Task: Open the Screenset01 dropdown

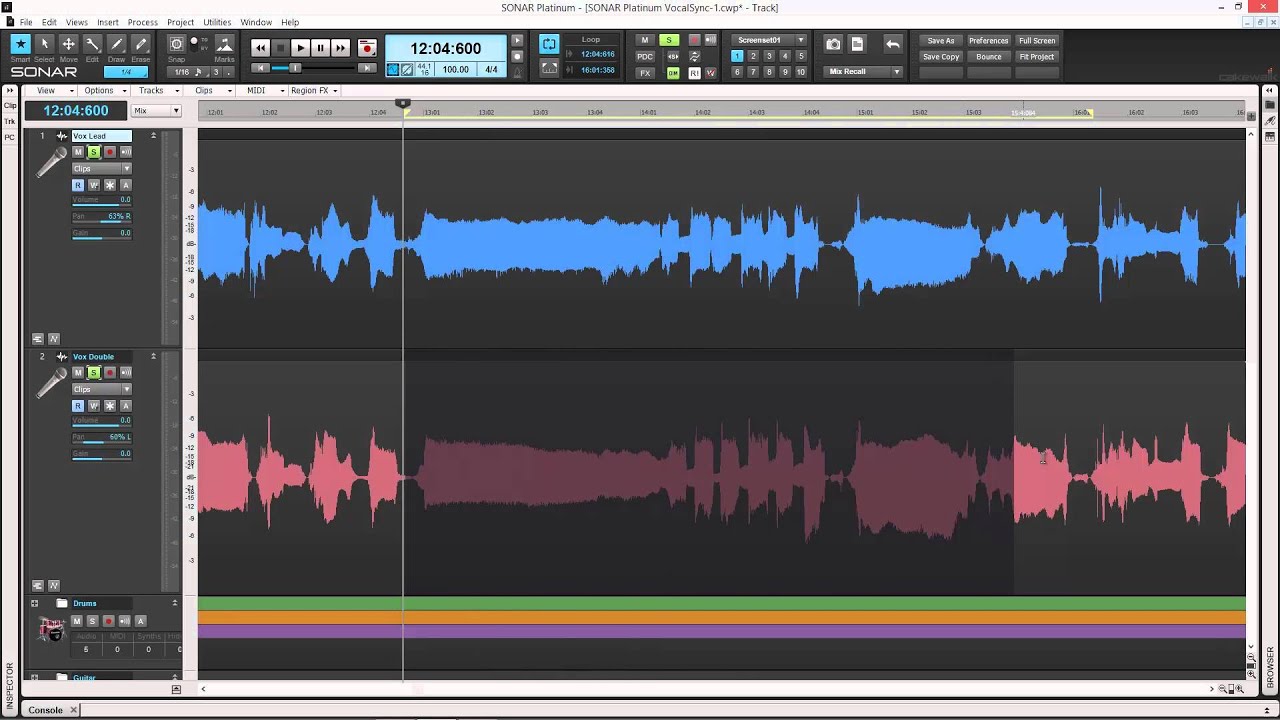Action: [768, 40]
